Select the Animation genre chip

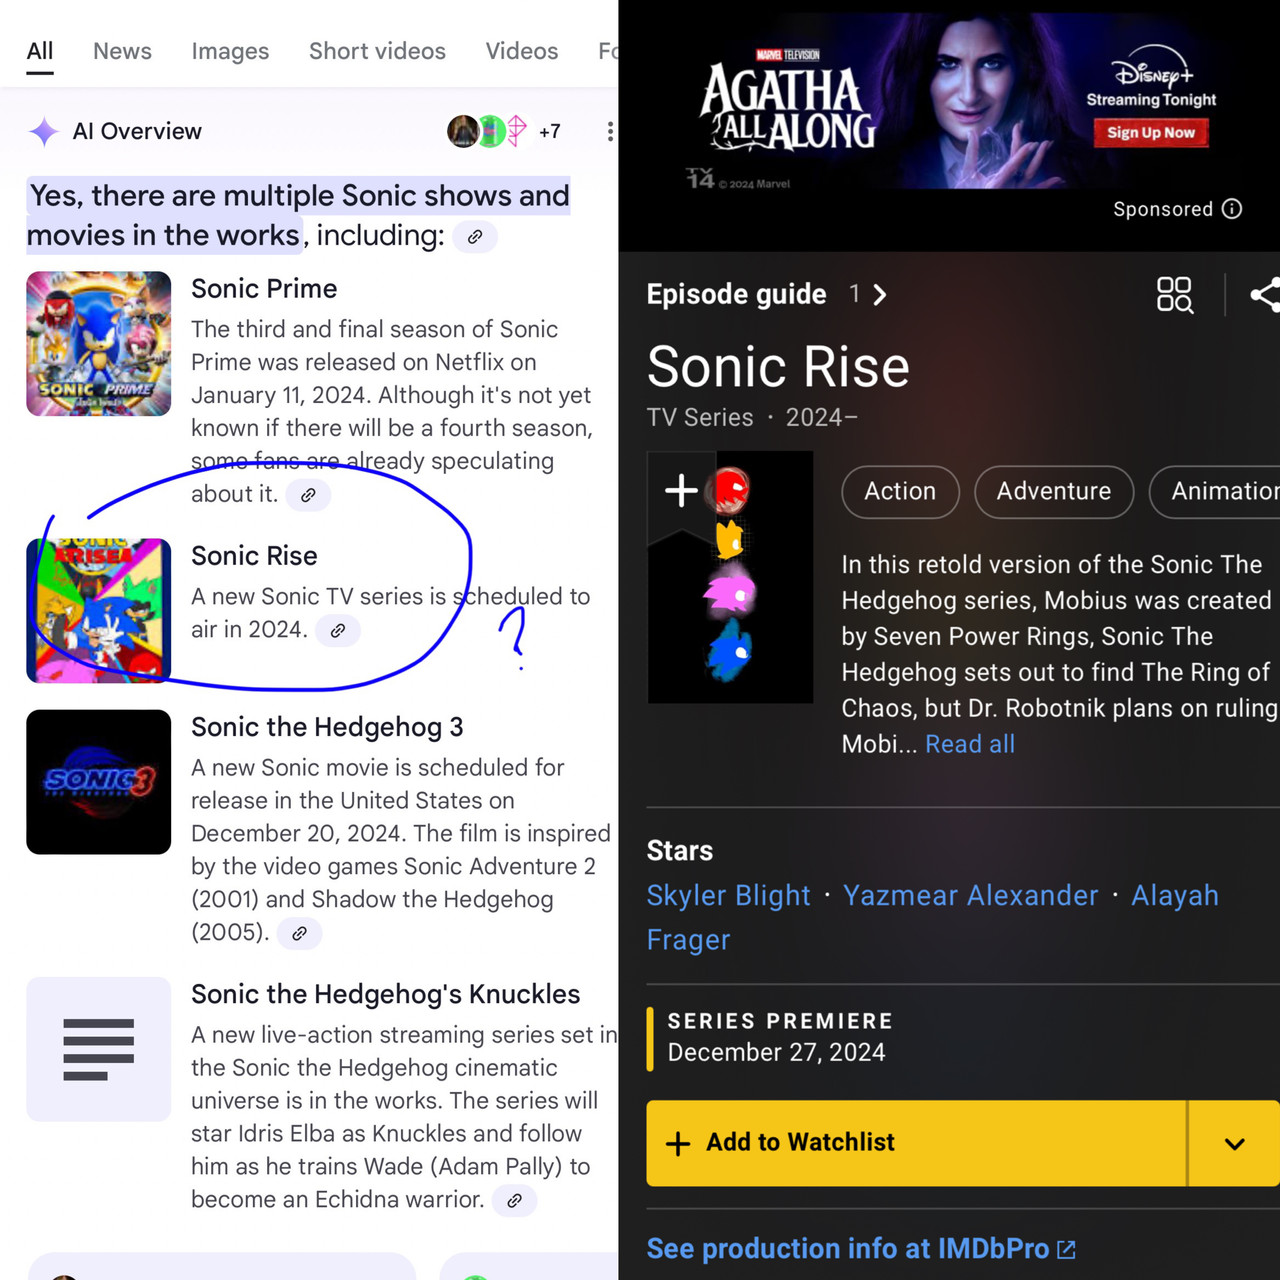tap(1215, 492)
